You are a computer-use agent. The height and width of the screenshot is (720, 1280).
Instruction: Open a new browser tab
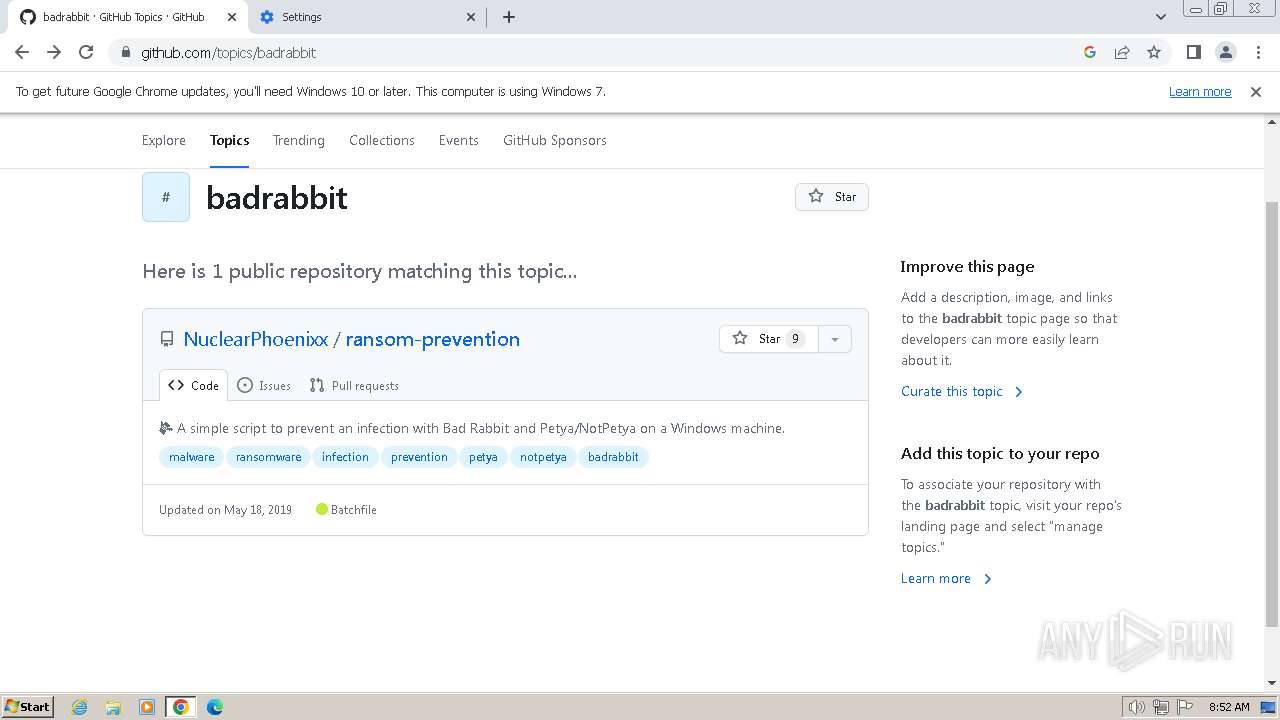point(508,17)
